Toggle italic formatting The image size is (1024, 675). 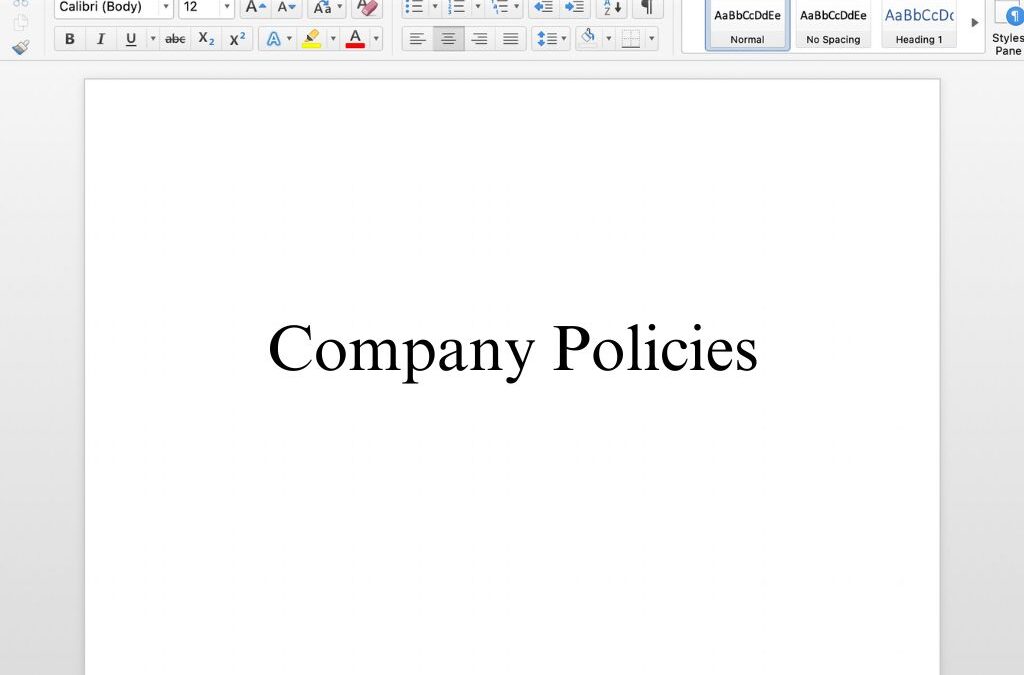pos(101,39)
